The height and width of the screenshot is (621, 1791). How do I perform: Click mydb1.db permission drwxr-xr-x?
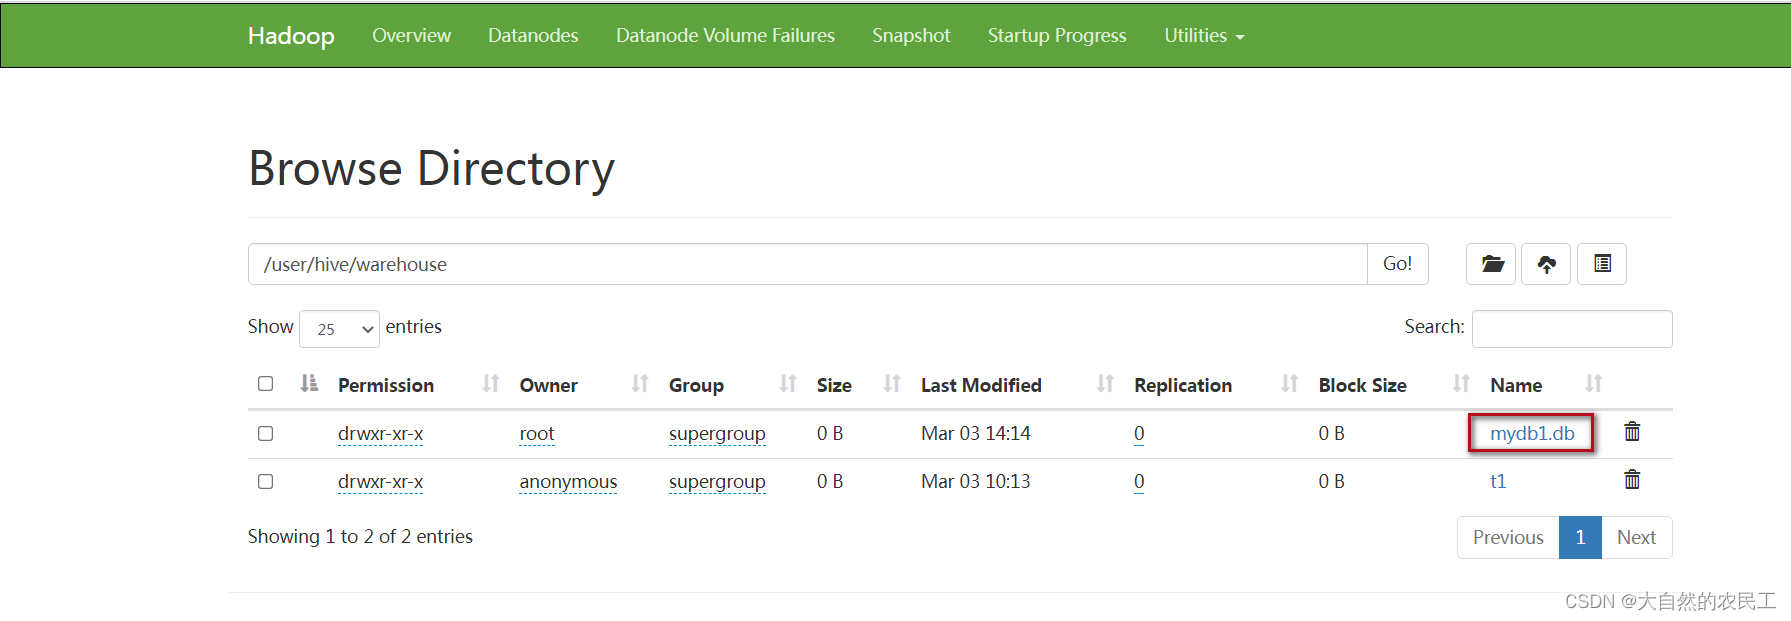tap(380, 434)
